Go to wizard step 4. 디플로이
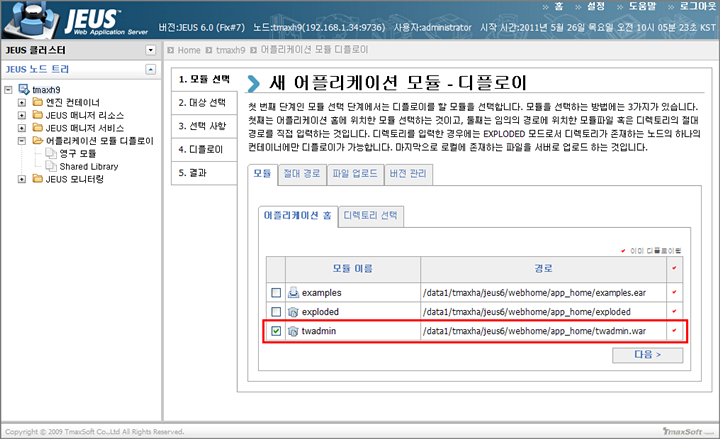 [x=204, y=149]
